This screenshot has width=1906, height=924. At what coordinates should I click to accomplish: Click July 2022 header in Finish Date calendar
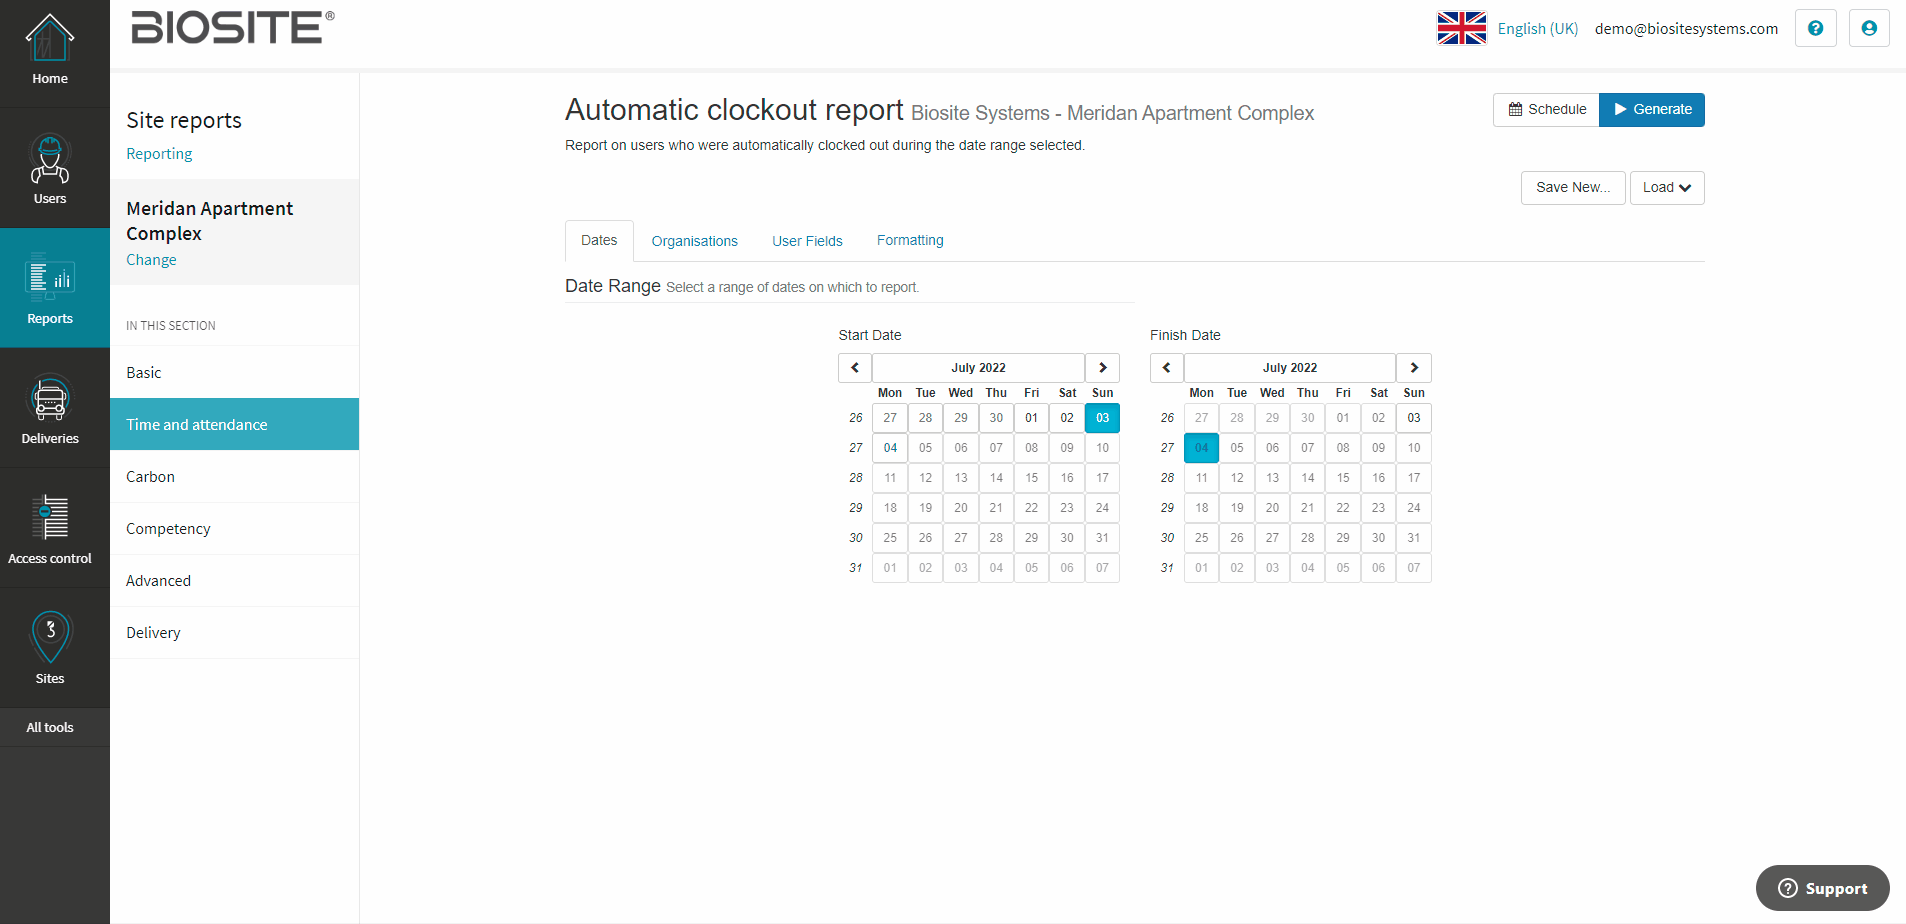pos(1290,368)
